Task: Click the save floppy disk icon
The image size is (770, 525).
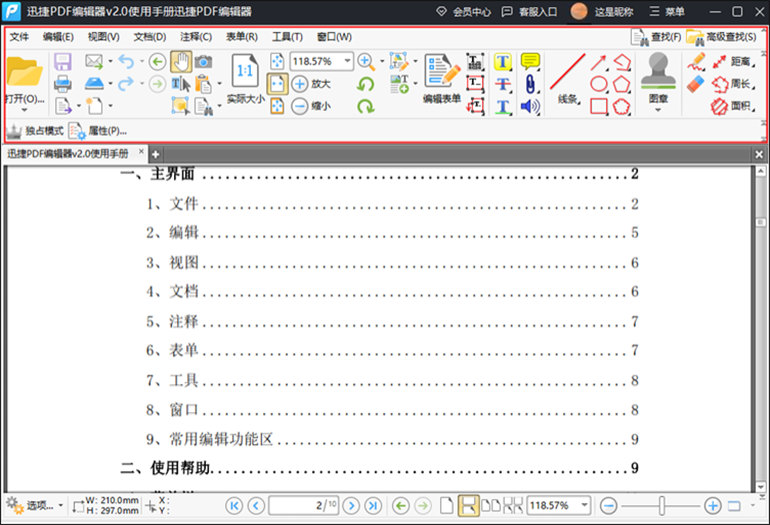Action: [x=63, y=62]
